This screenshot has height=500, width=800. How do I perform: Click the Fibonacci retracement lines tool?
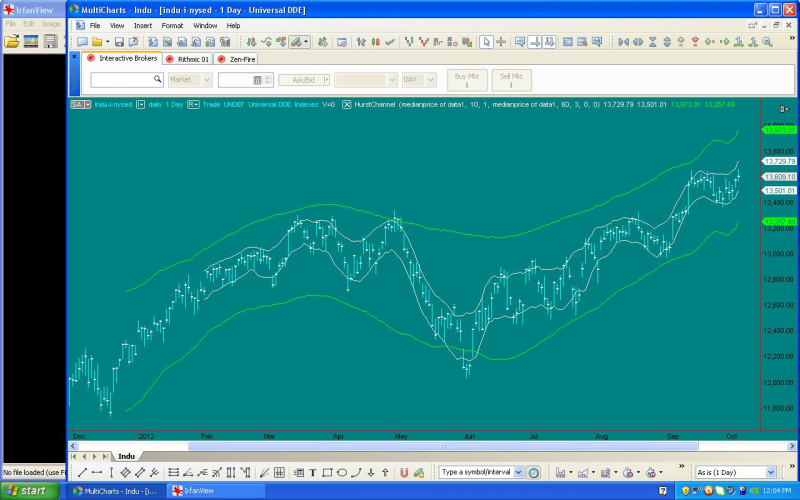tap(173, 472)
